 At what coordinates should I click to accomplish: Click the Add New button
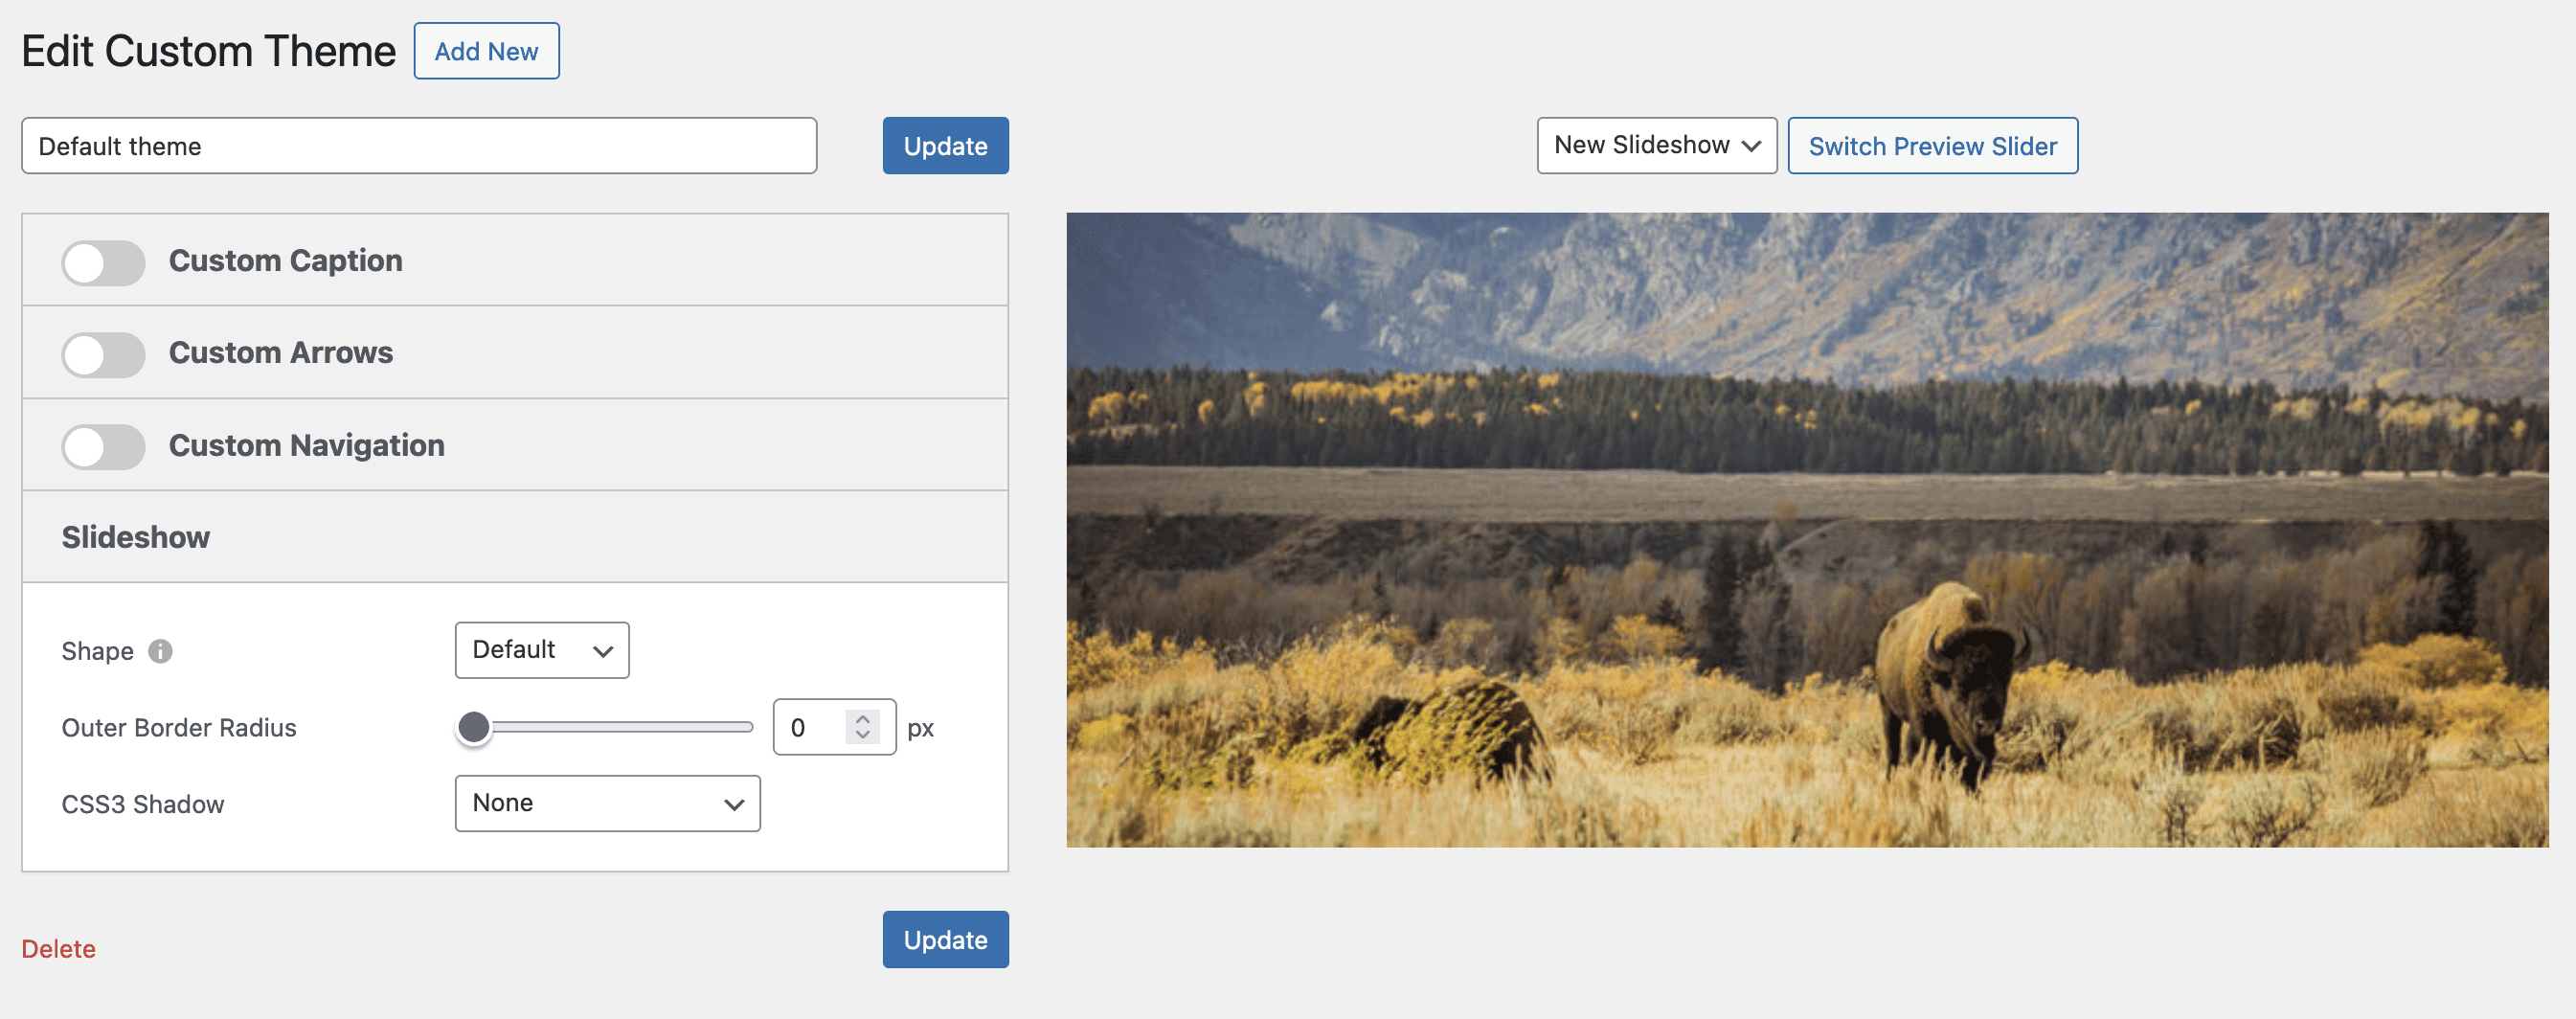click(x=486, y=51)
